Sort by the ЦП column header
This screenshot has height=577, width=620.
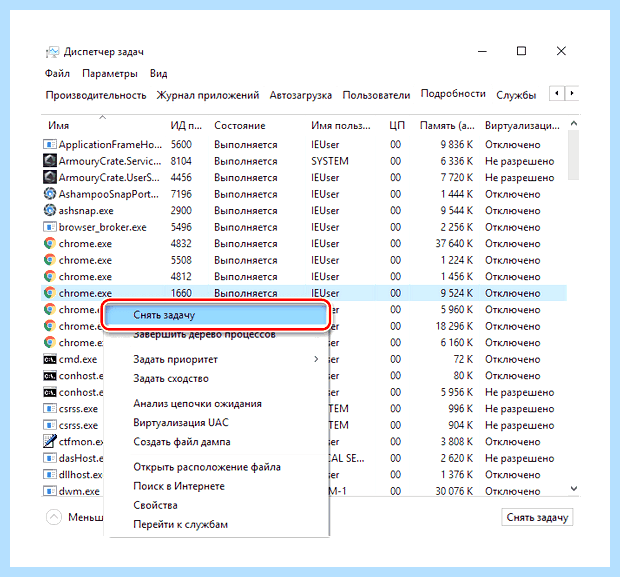[397, 125]
